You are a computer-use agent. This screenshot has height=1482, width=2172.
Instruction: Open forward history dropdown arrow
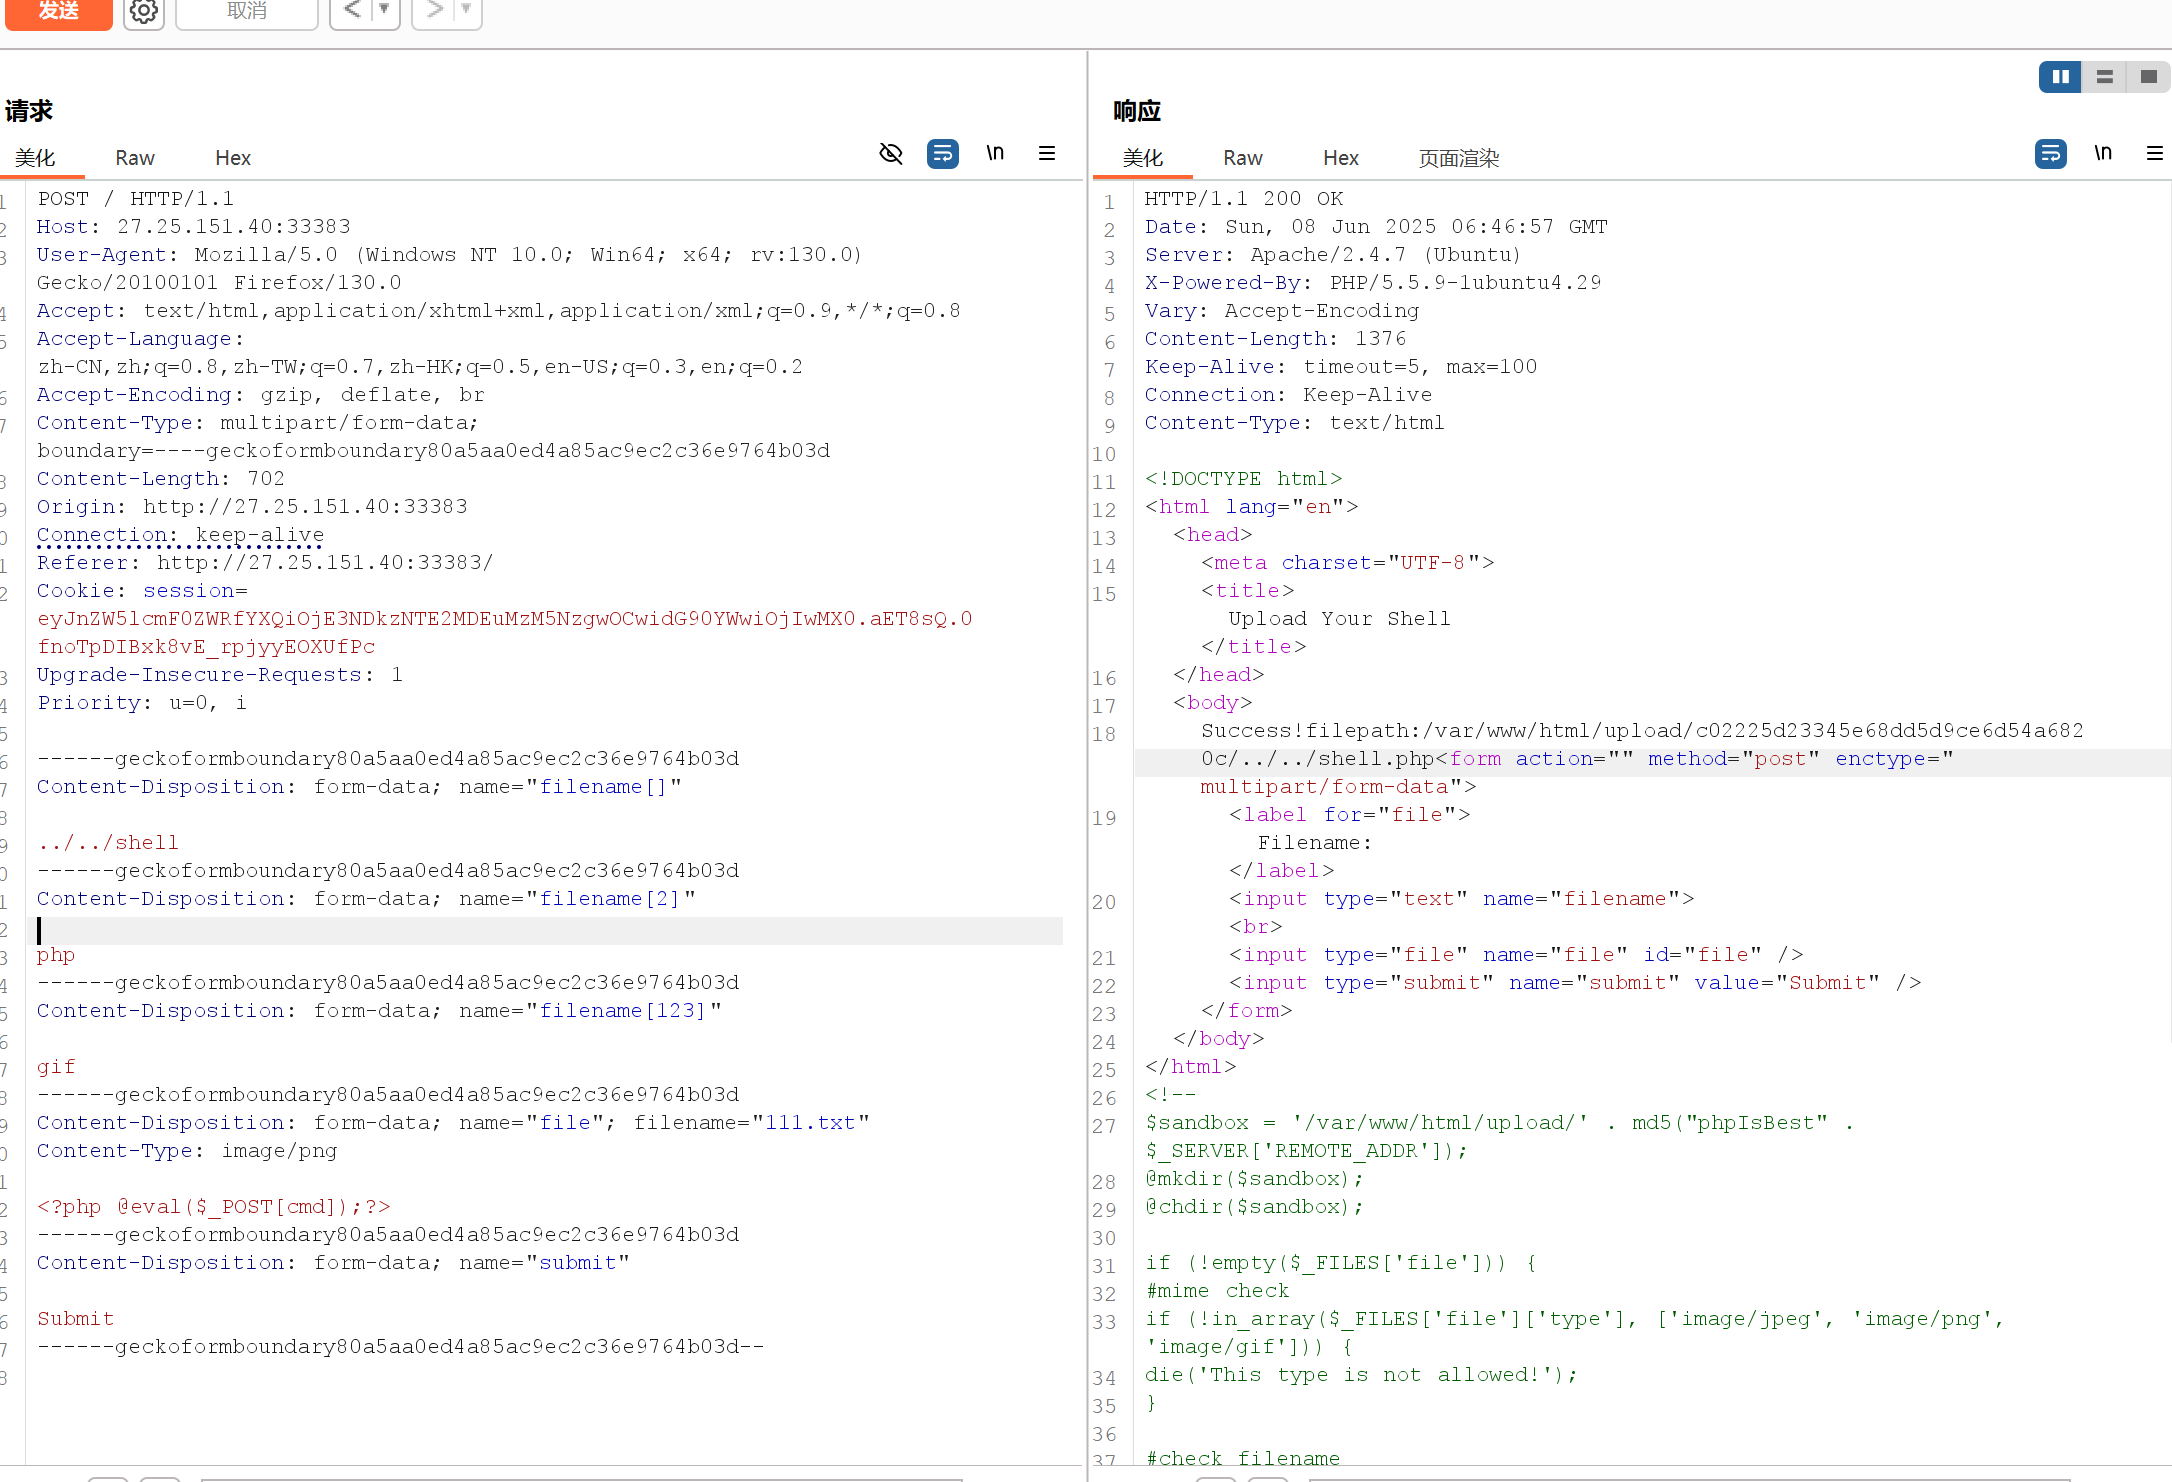coord(466,11)
